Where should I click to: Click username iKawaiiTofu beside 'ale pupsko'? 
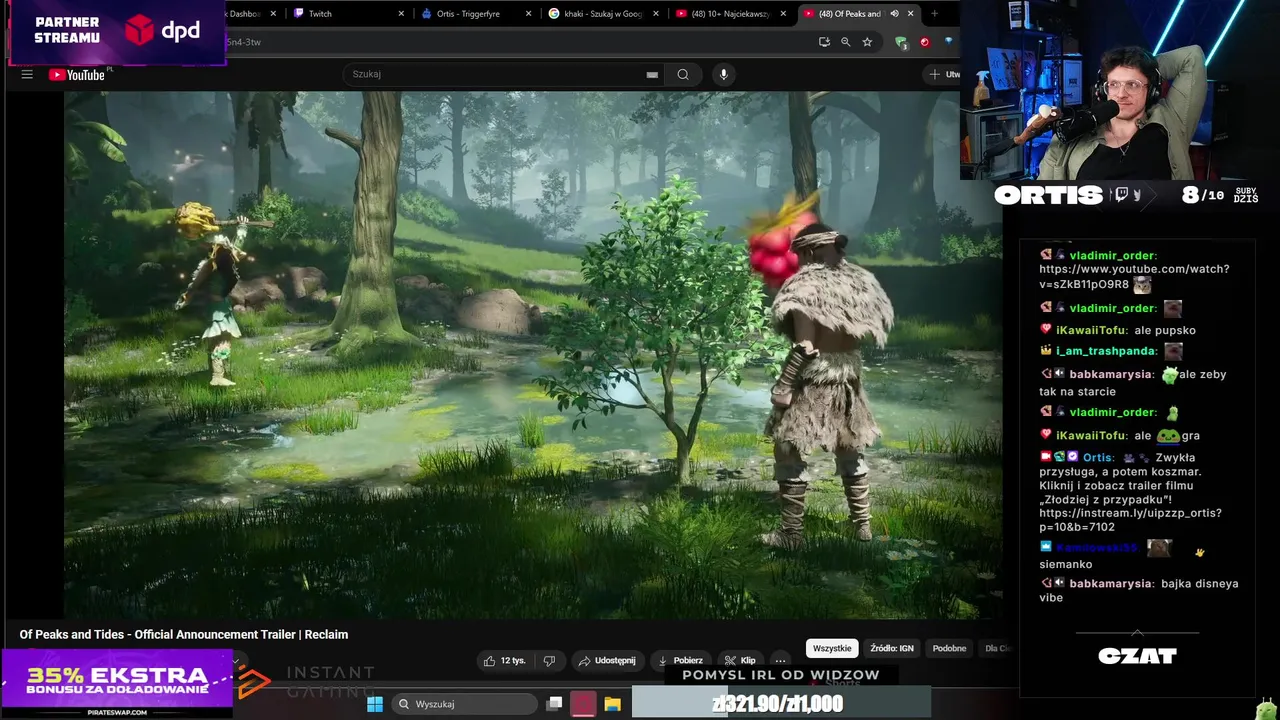[x=1092, y=330]
